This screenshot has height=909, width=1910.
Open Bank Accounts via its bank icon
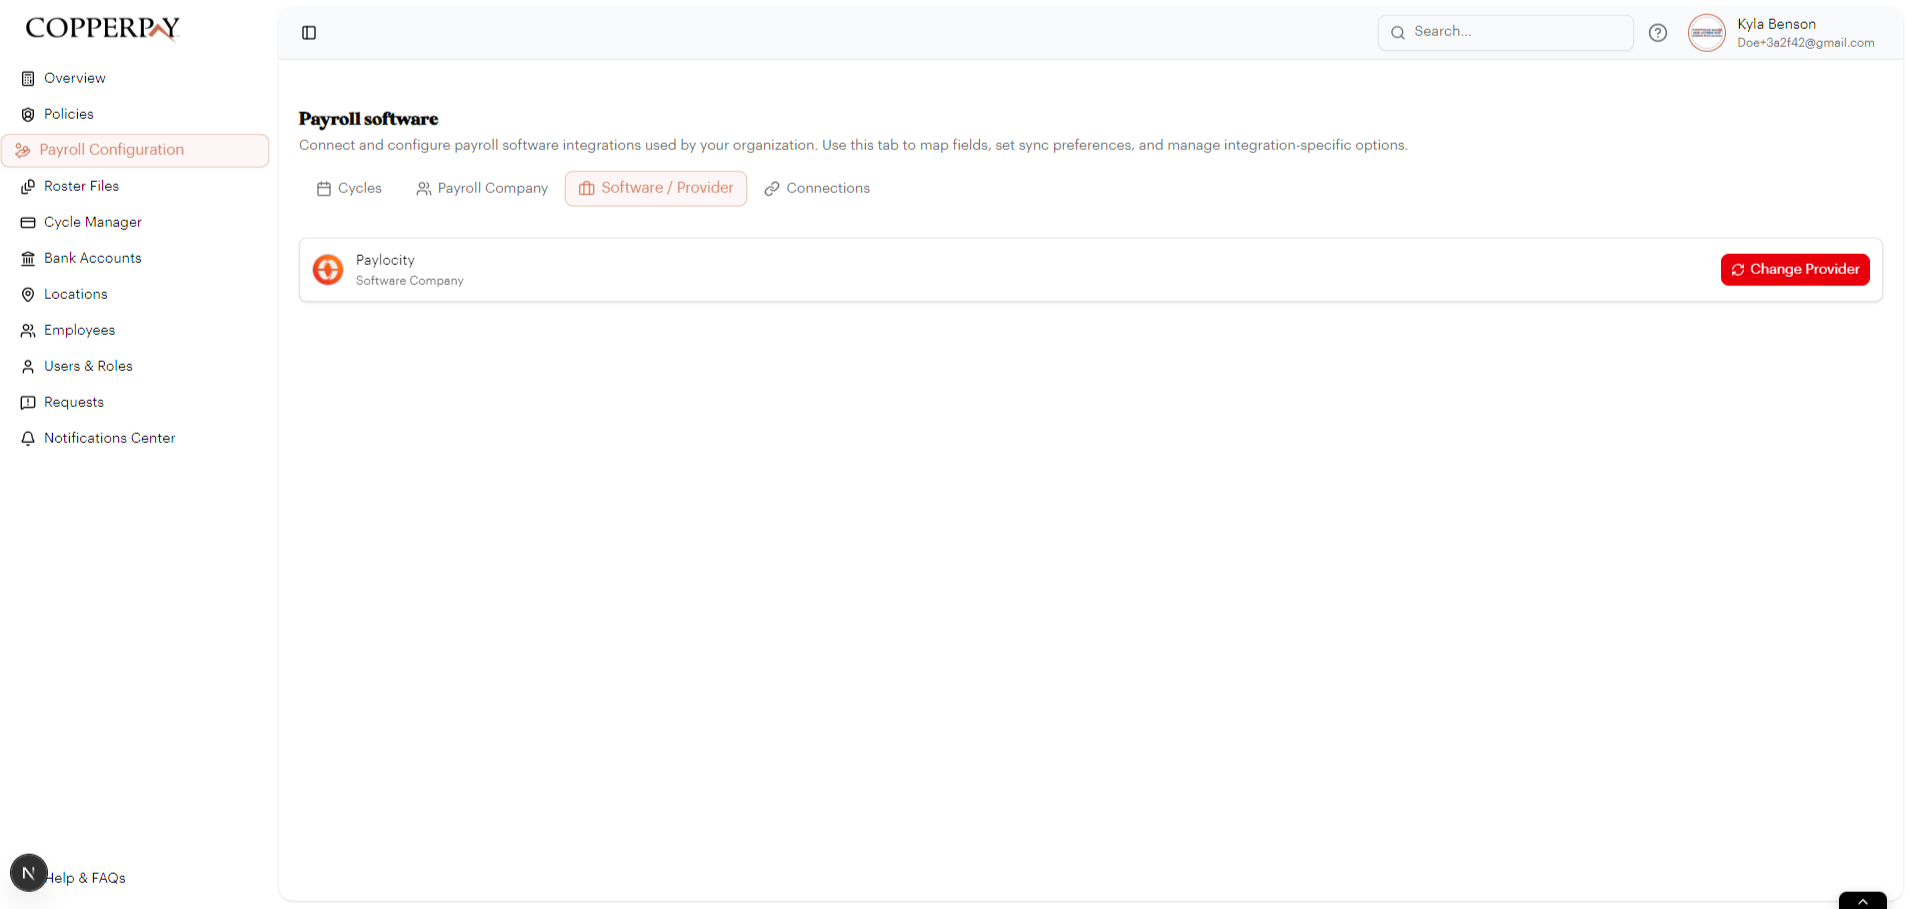pyautogui.click(x=28, y=258)
